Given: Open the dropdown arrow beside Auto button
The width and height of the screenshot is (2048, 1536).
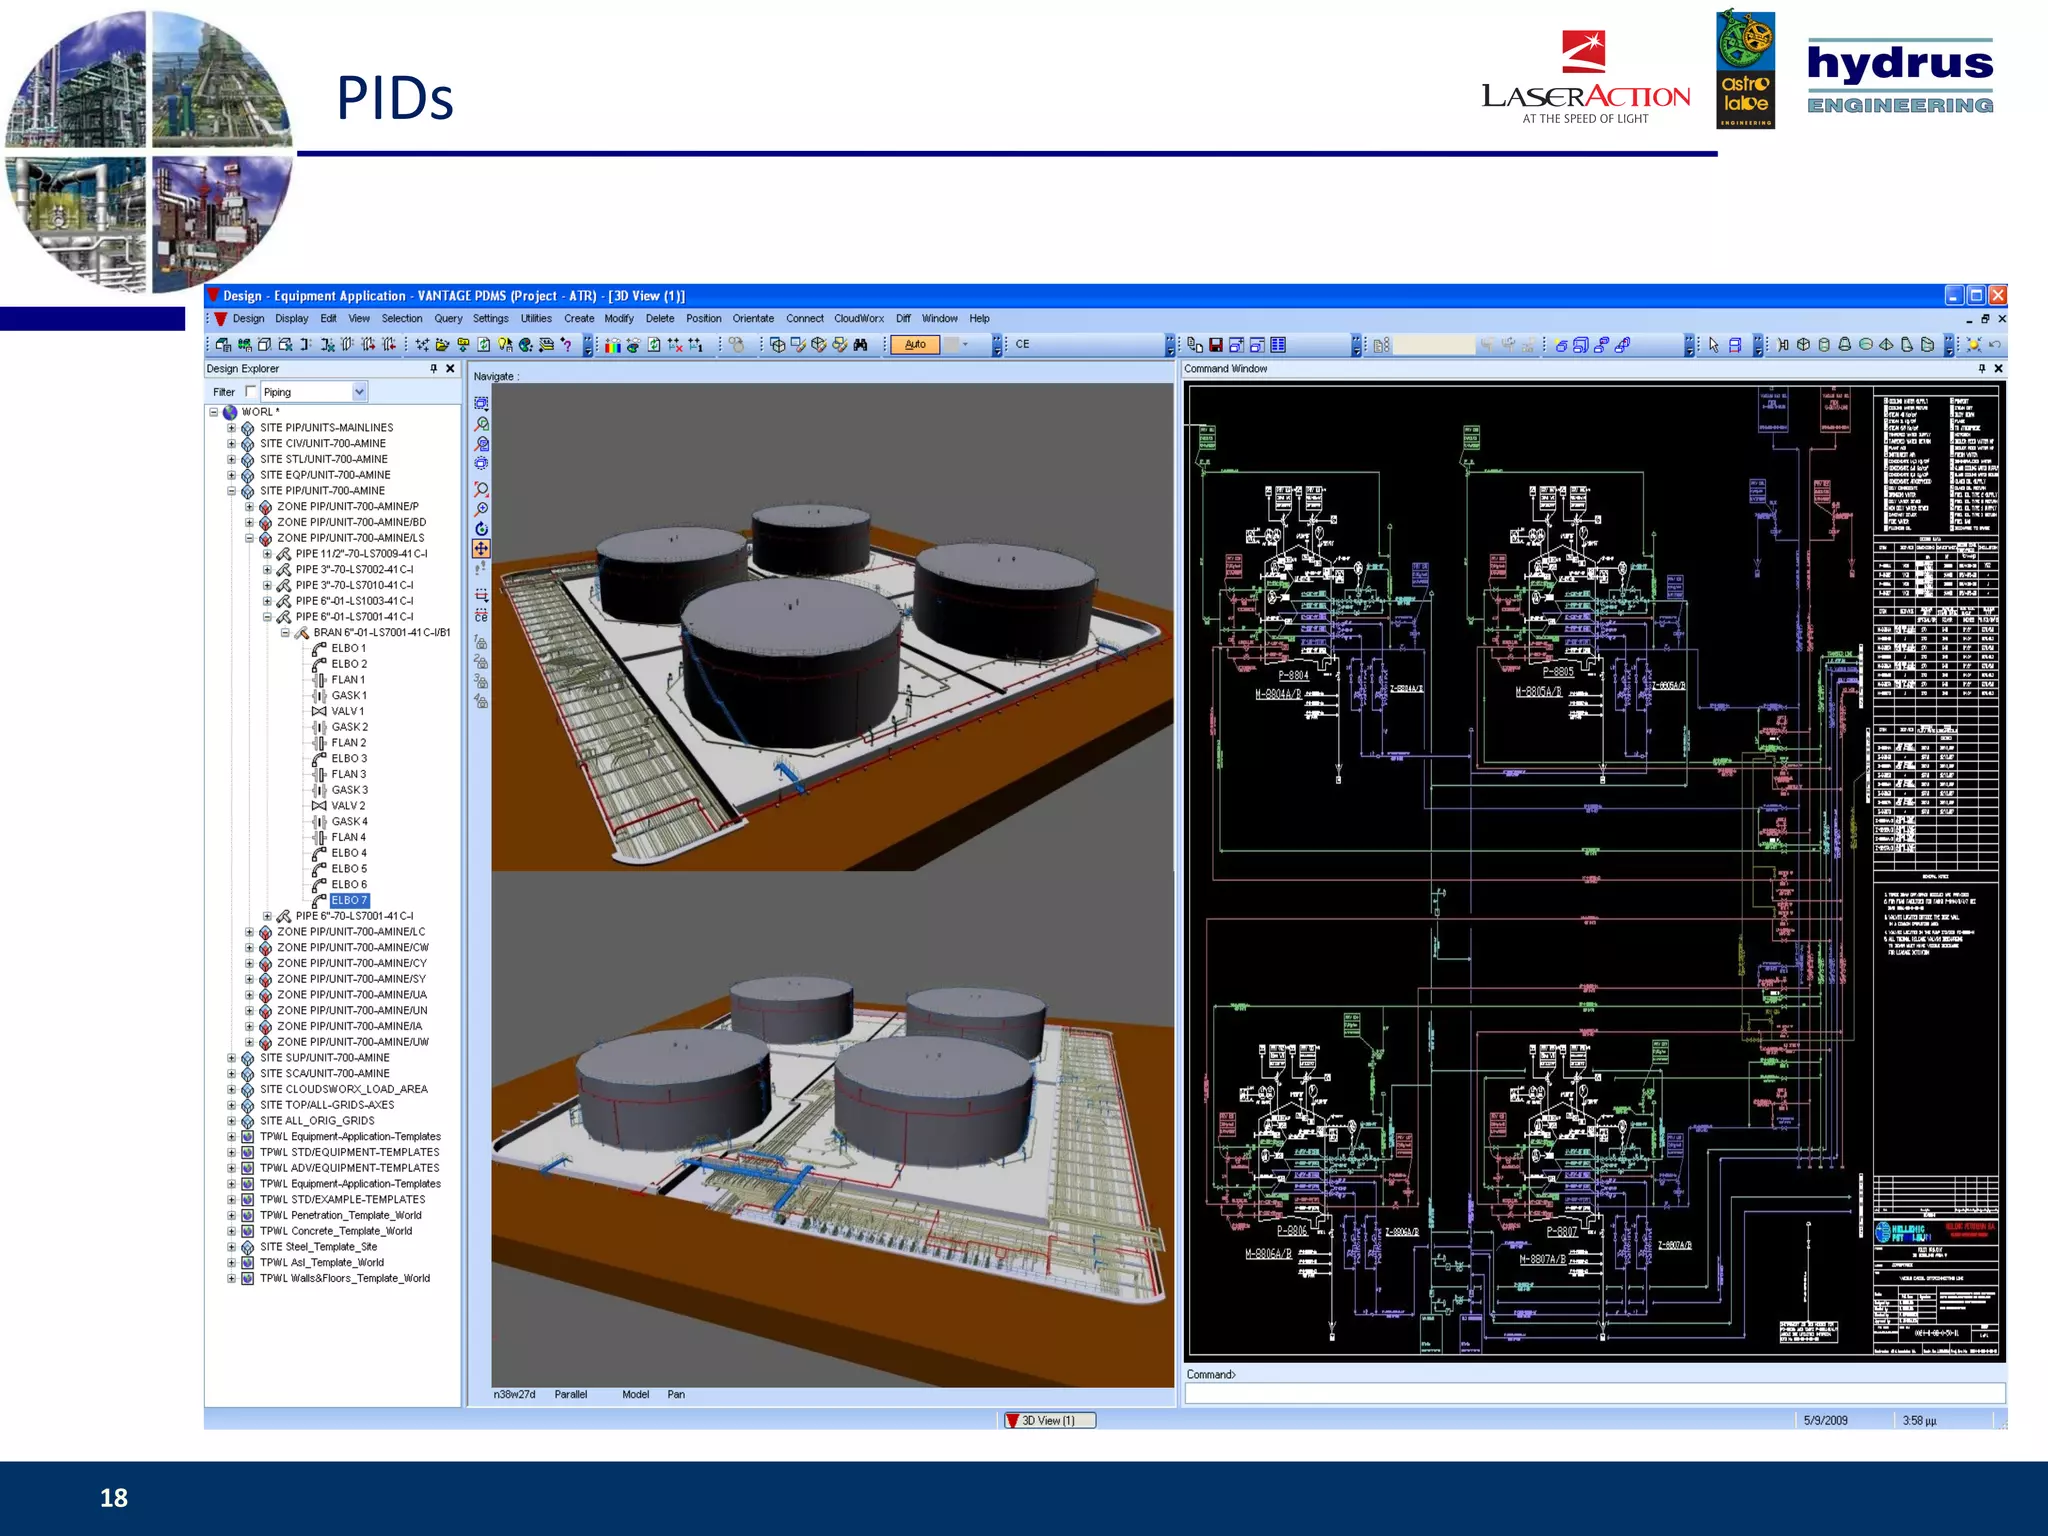Looking at the screenshot, I should pos(965,345).
